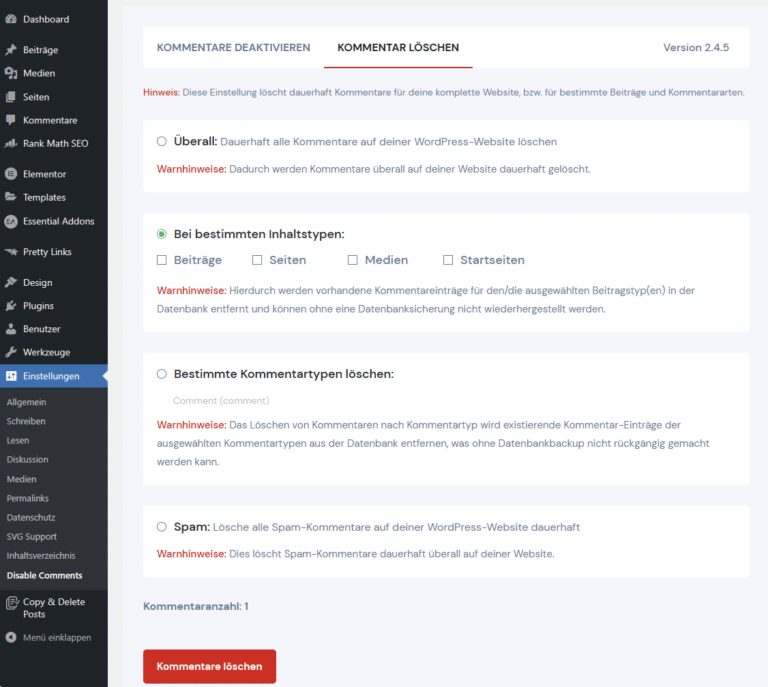
Task: Select the Überall radio button
Action: point(162,142)
